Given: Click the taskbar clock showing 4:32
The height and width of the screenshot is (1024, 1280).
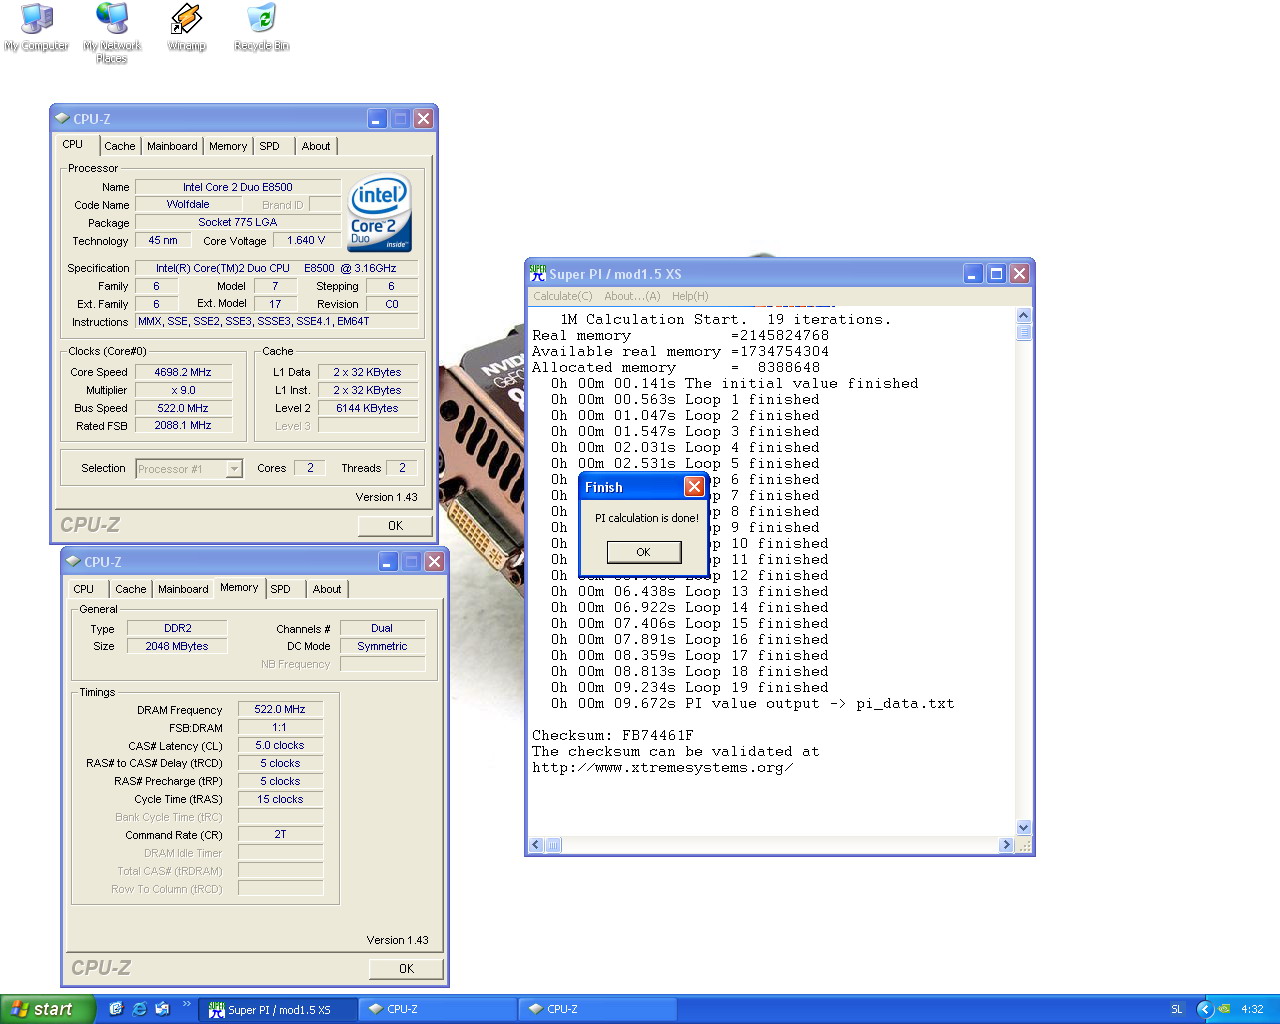Looking at the screenshot, I should (1252, 1009).
